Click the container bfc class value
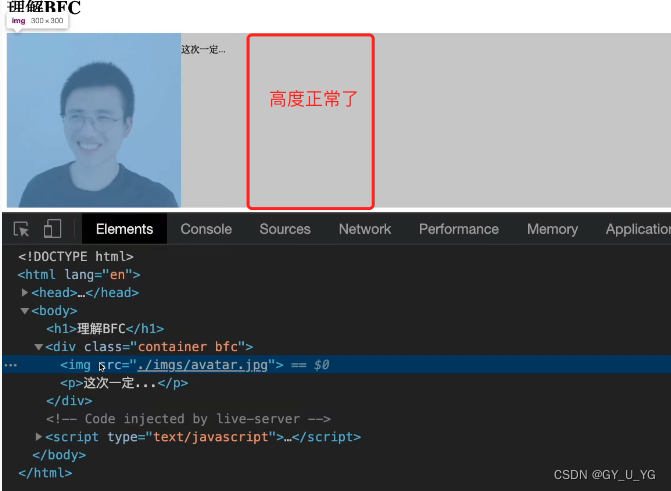671x491 pixels. click(x=188, y=347)
